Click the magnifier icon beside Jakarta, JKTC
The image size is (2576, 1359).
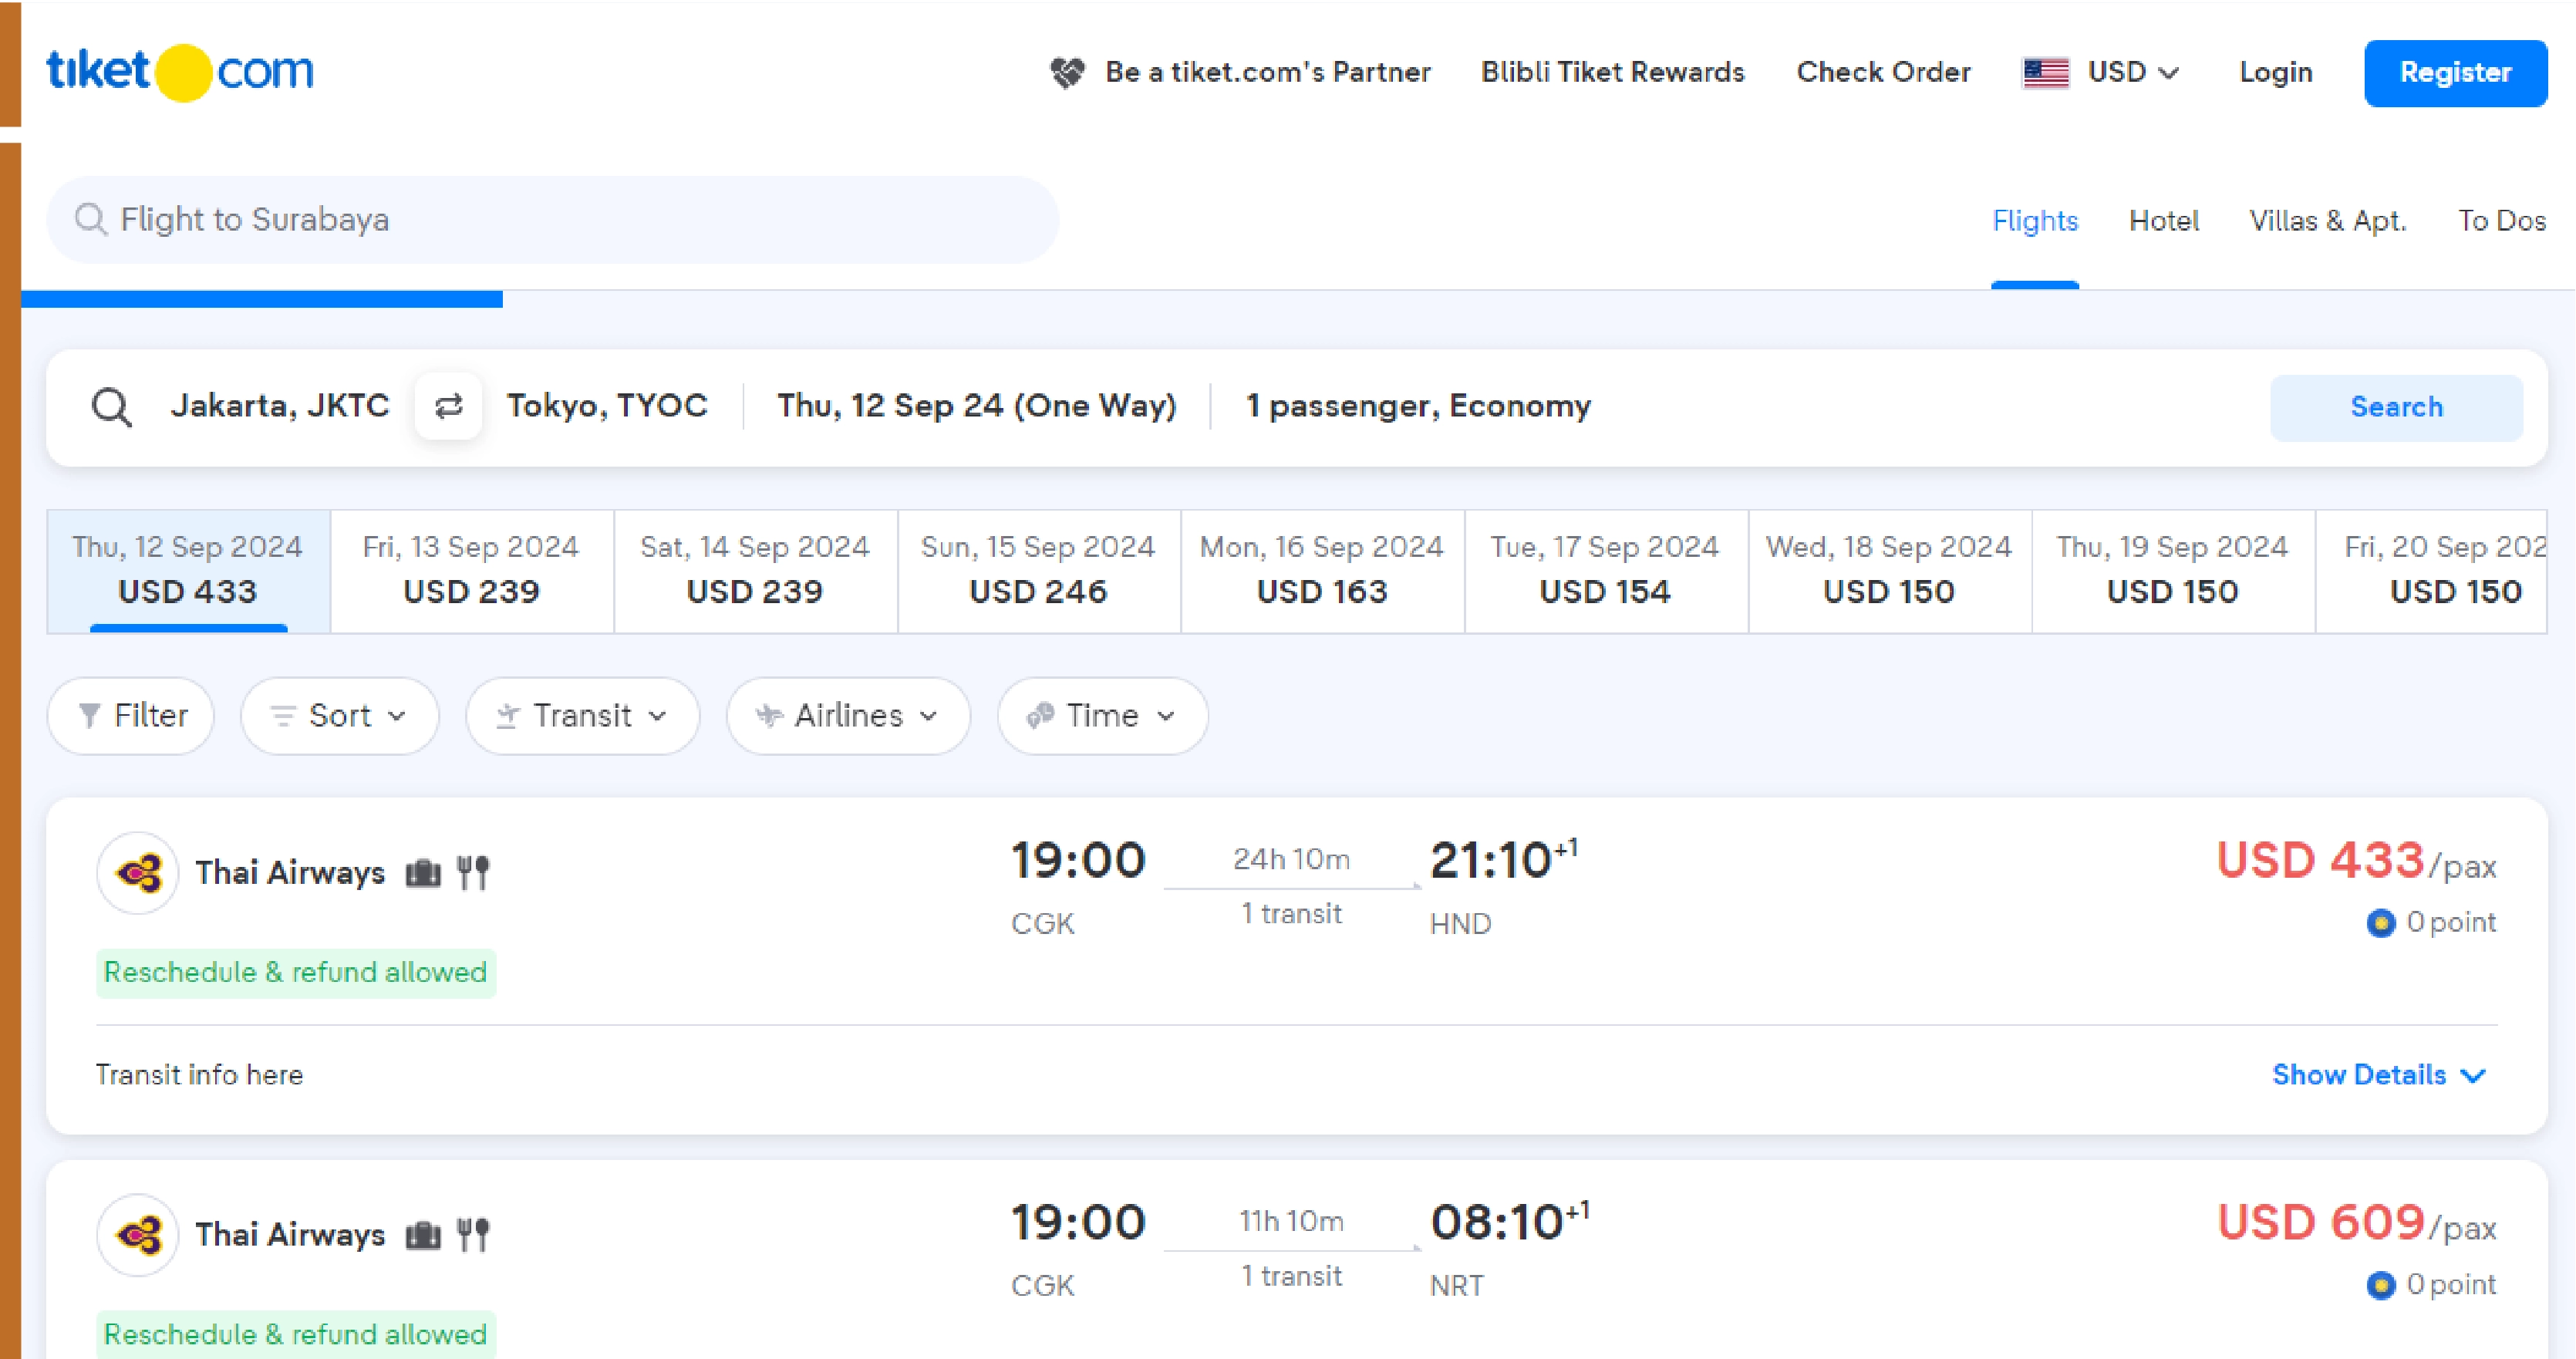click(112, 406)
